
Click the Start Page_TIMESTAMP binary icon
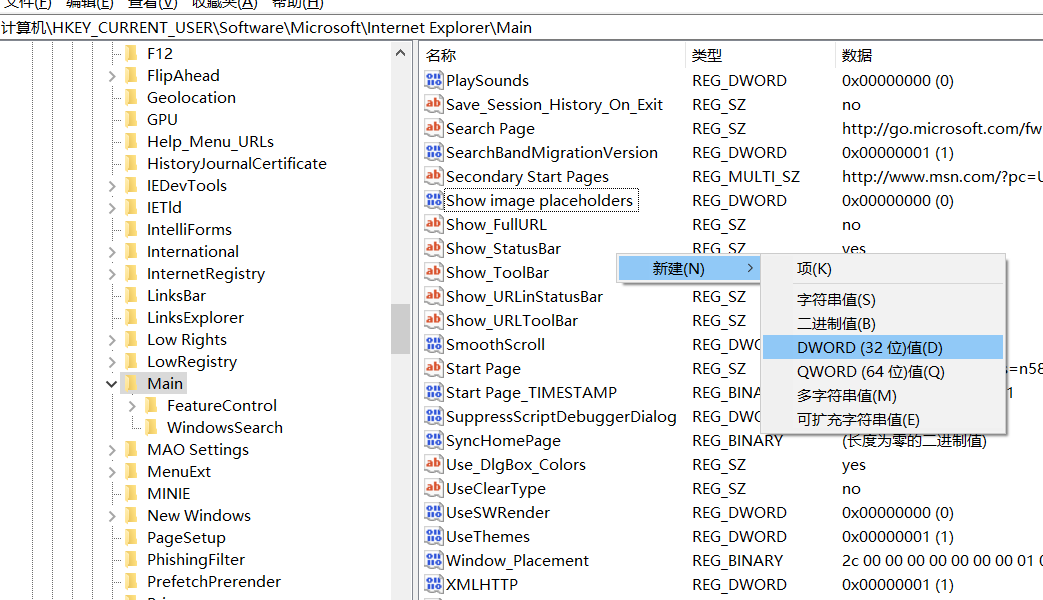click(434, 392)
